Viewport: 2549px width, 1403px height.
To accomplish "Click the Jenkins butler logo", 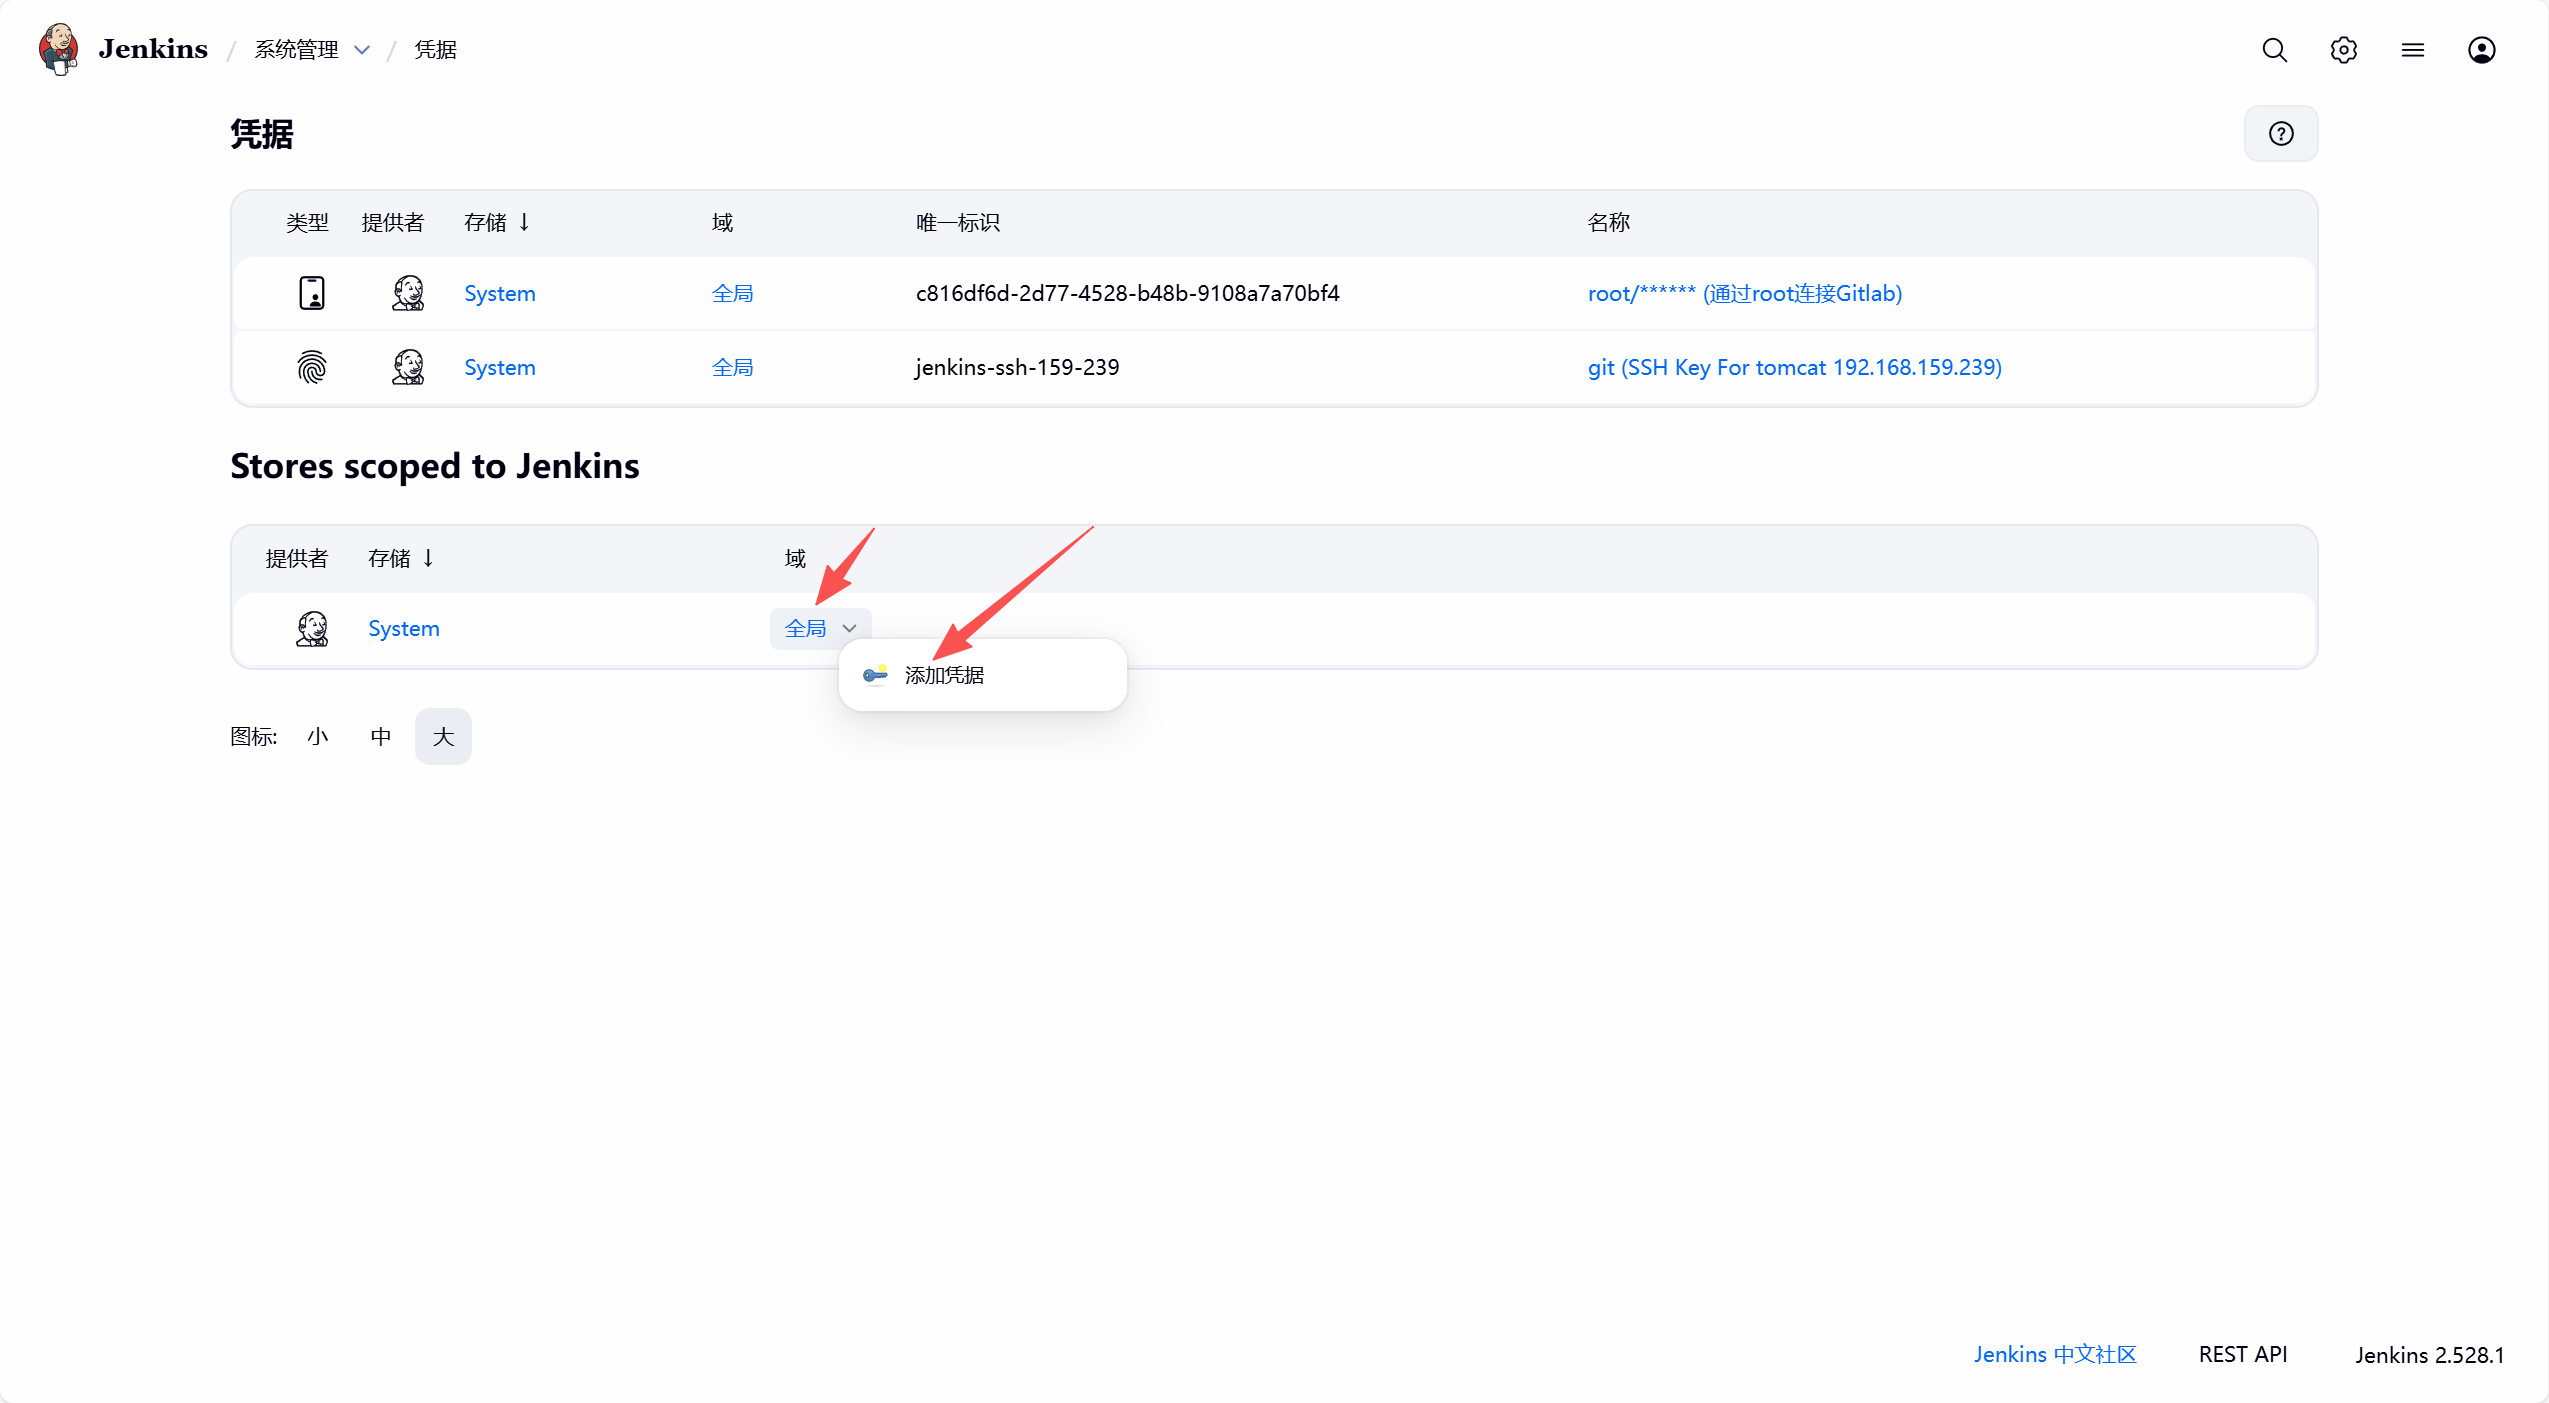I will (58, 49).
